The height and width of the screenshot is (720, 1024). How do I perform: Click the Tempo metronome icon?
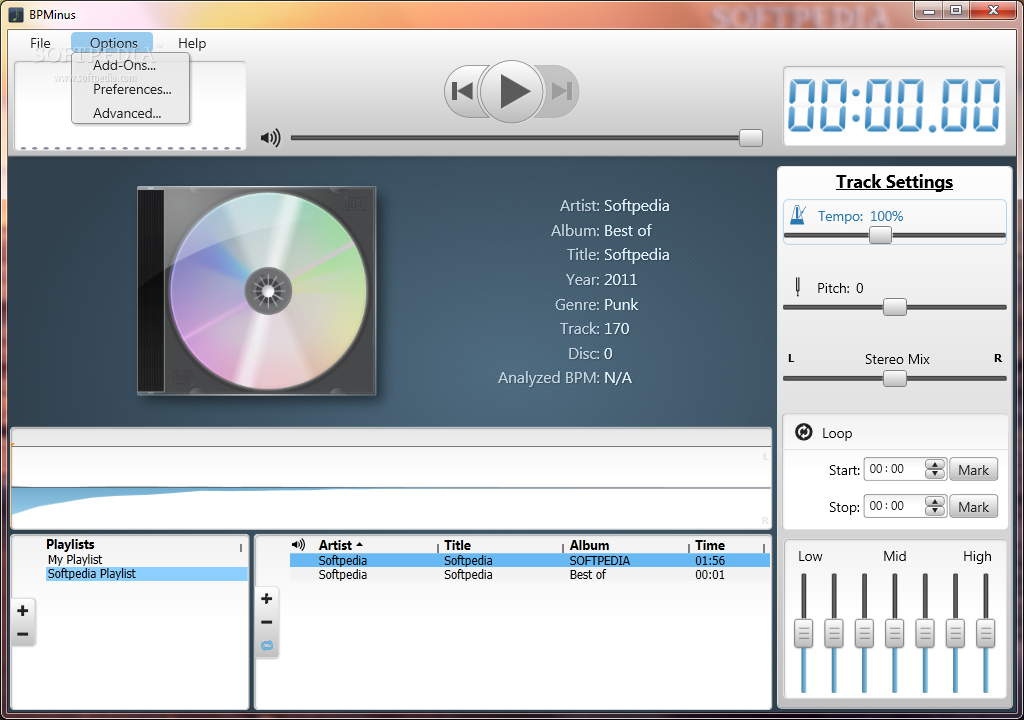[797, 215]
